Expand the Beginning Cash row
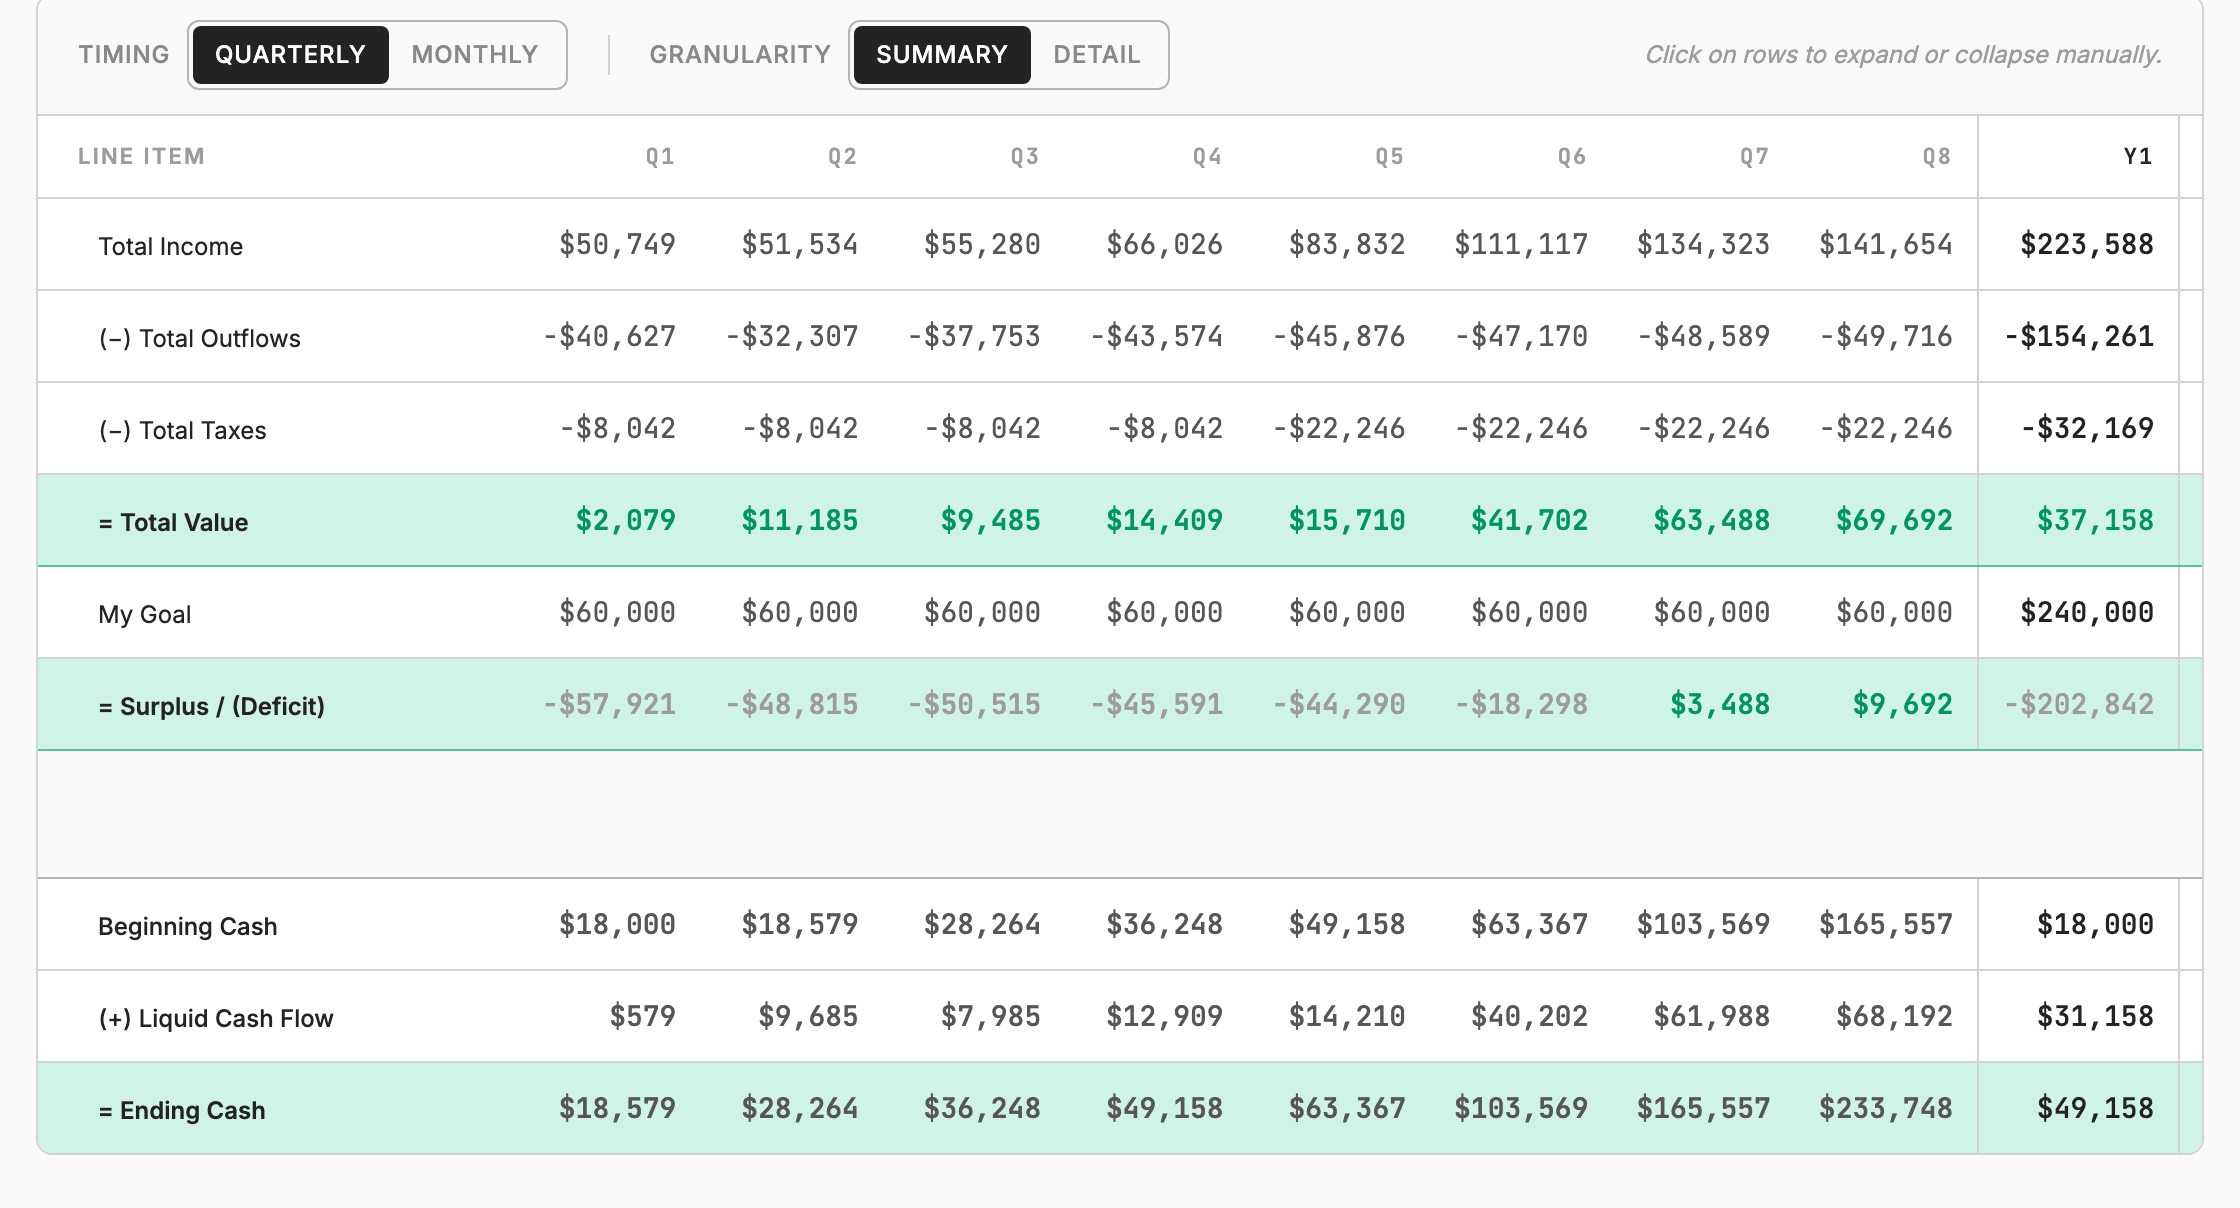 coord(1120,925)
